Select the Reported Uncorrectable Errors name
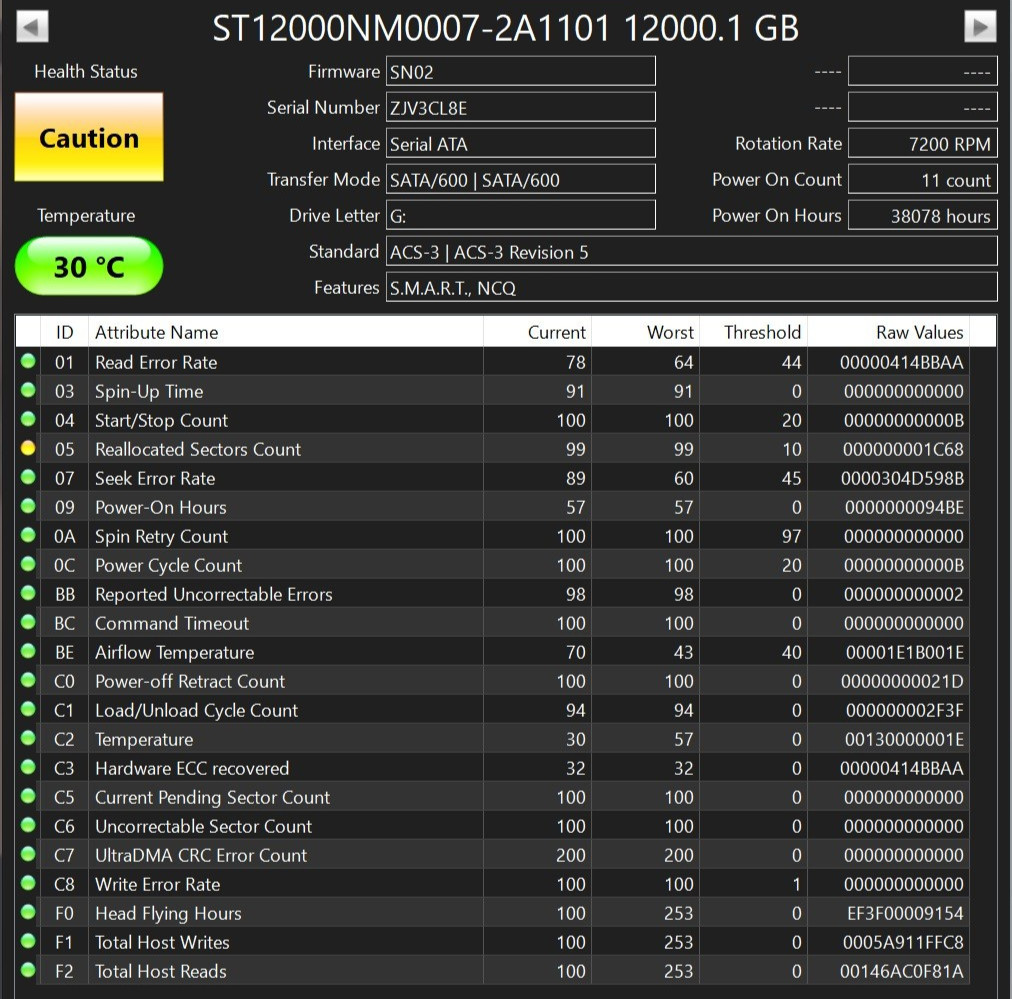The width and height of the screenshot is (1012, 999). coord(214,594)
